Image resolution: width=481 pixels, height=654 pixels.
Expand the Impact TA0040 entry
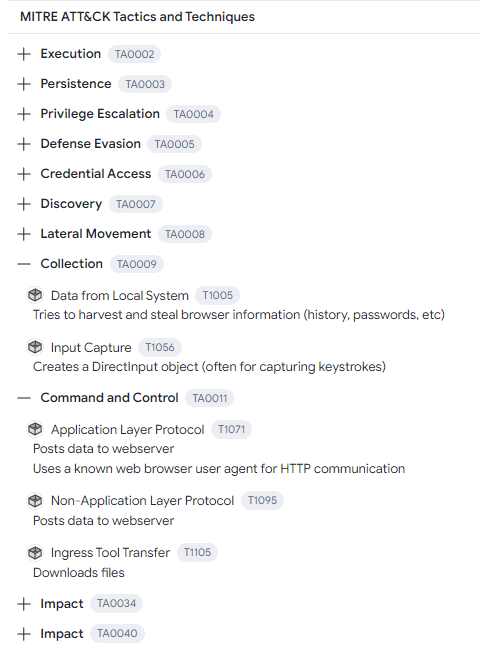(24, 634)
